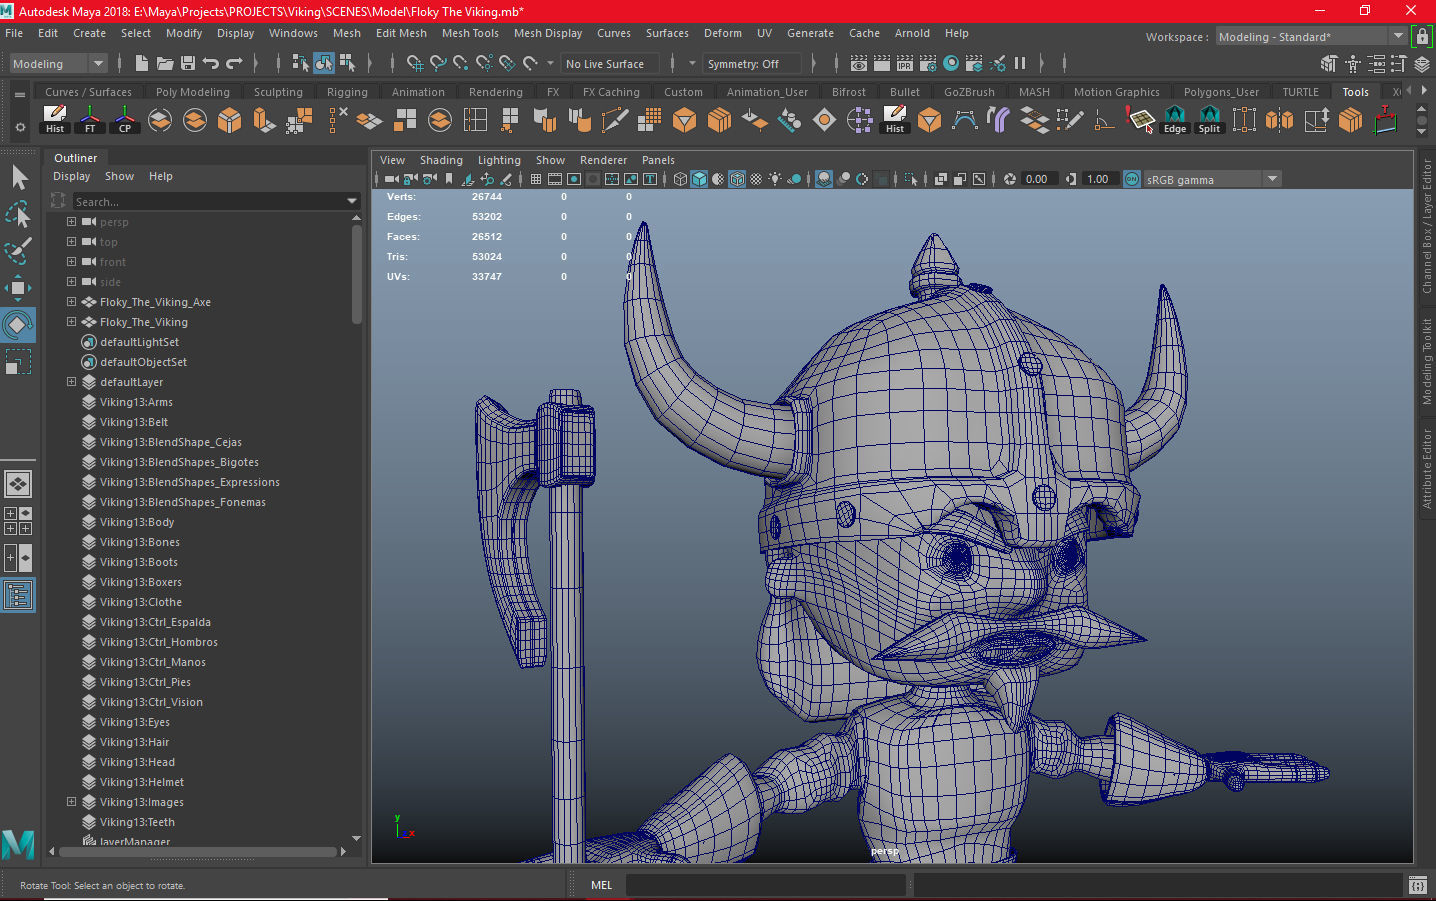
Task: Switch to the Sculpting shelf tab
Action: pyautogui.click(x=278, y=92)
